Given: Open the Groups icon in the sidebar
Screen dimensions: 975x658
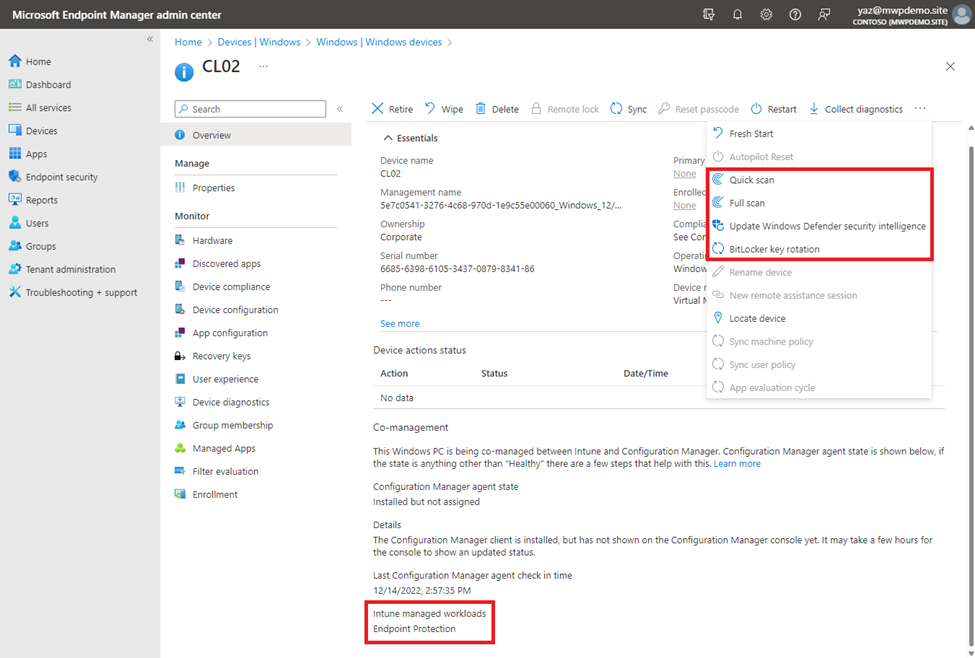Looking at the screenshot, I should [x=15, y=245].
